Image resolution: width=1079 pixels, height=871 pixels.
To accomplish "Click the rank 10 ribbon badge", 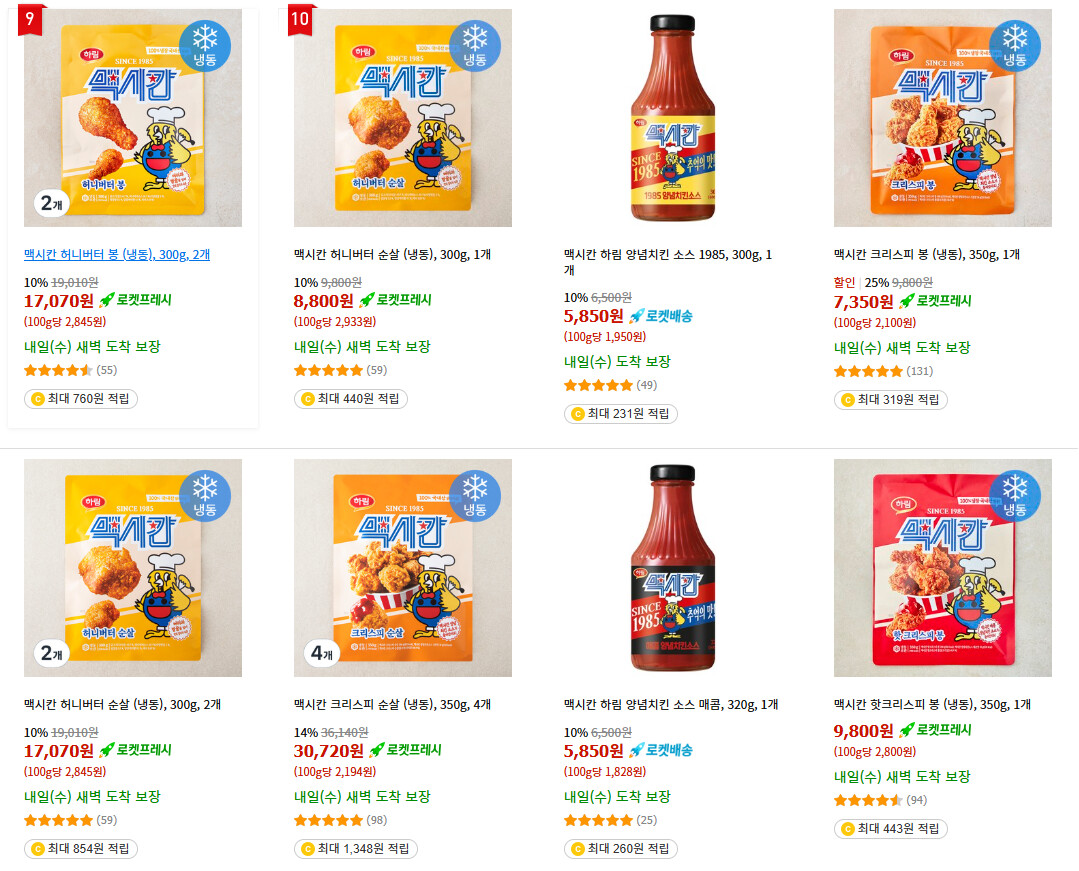I will coord(301,18).
